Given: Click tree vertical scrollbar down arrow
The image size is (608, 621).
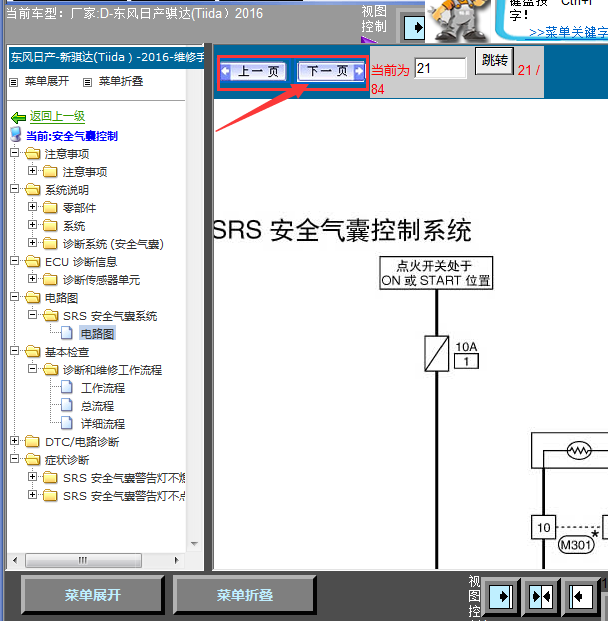Looking at the screenshot, I should (194, 544).
